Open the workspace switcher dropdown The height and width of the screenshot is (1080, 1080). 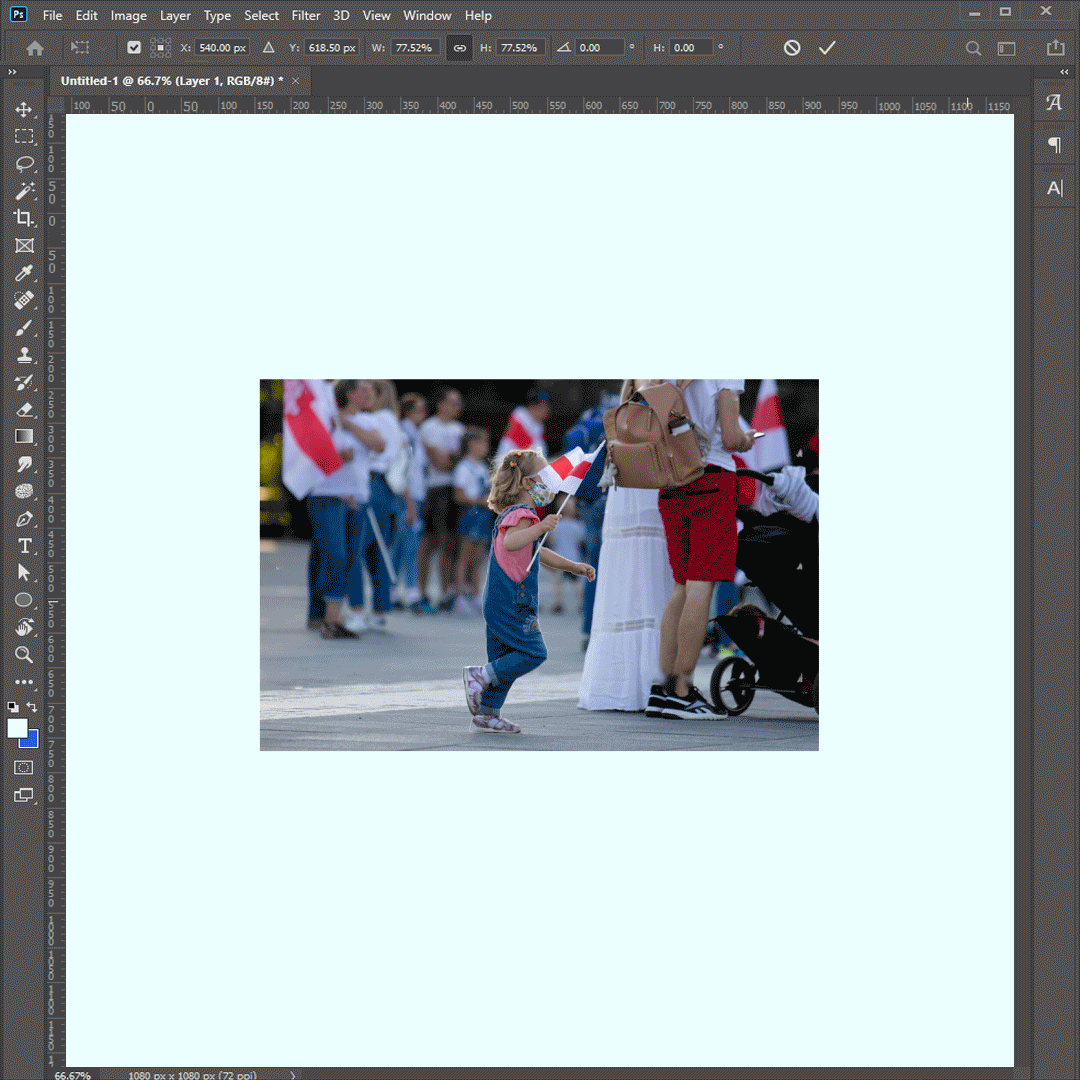click(1006, 47)
